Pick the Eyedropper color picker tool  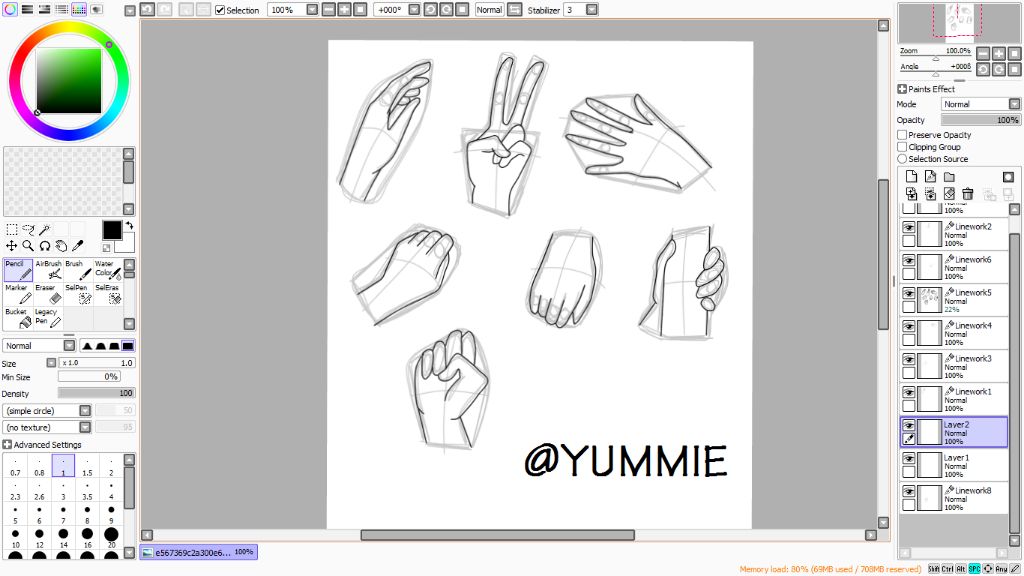pyautogui.click(x=77, y=246)
